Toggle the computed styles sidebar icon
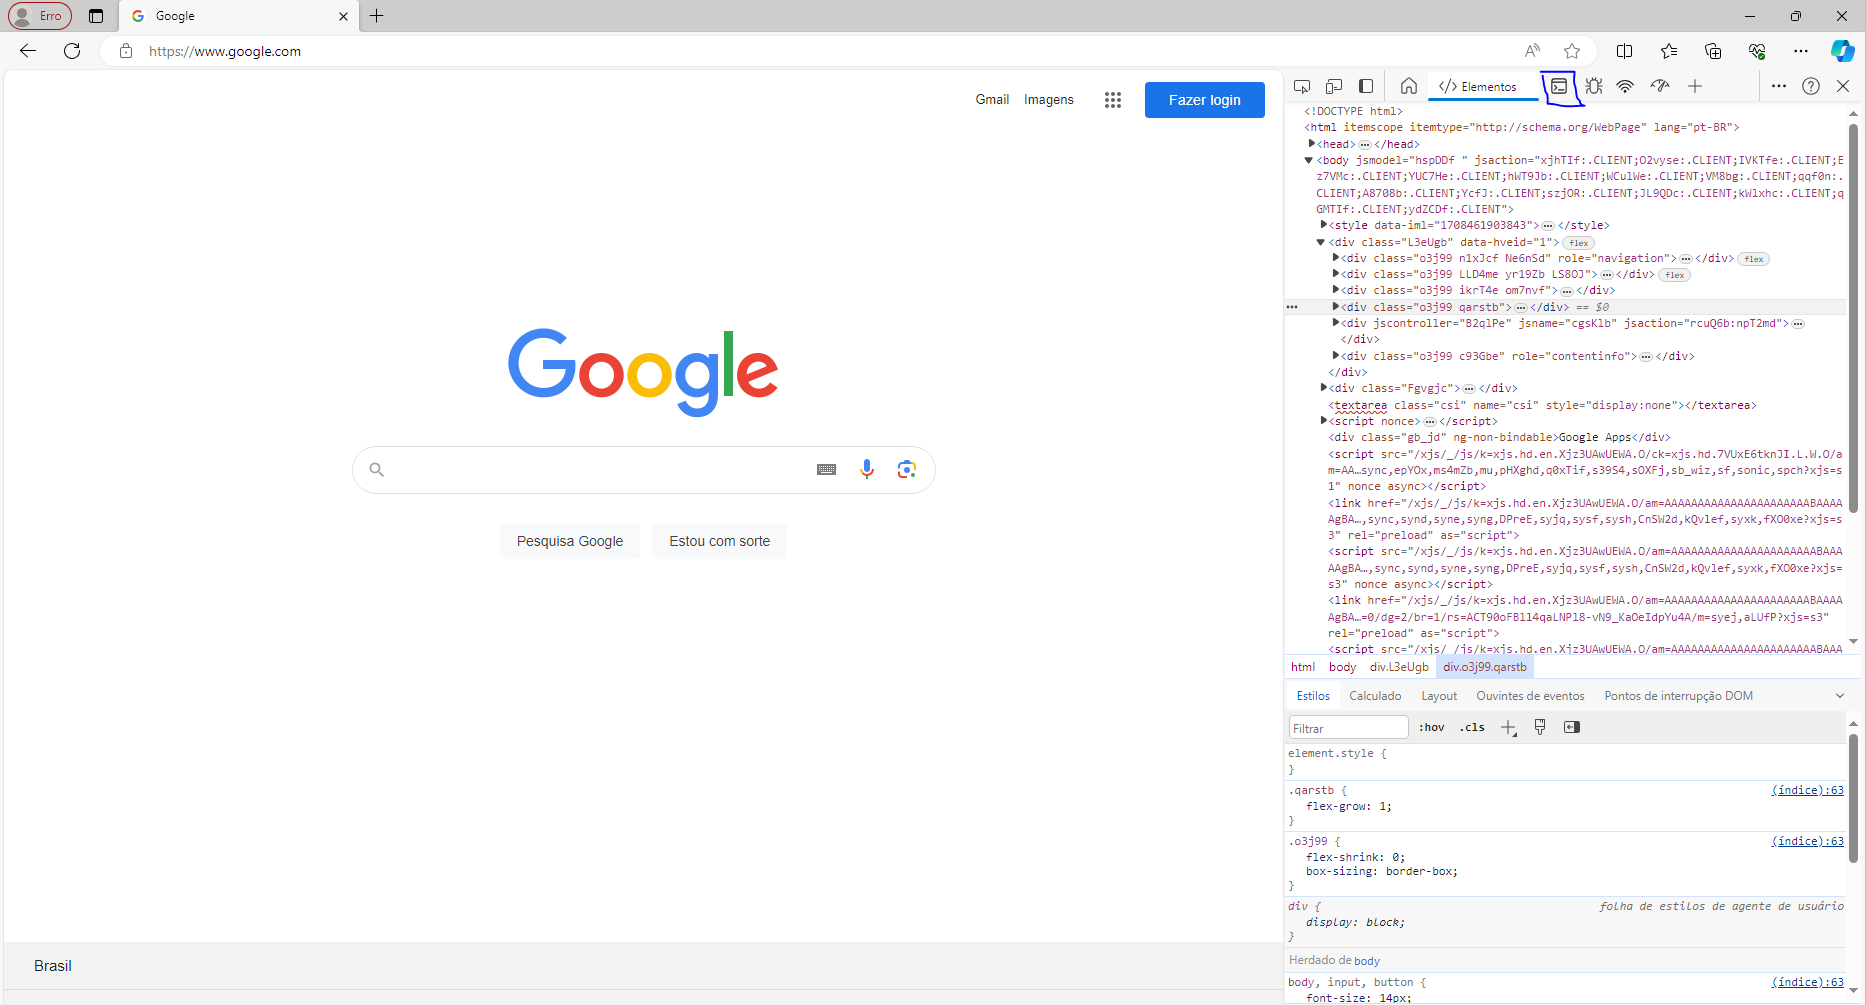 click(x=1572, y=727)
